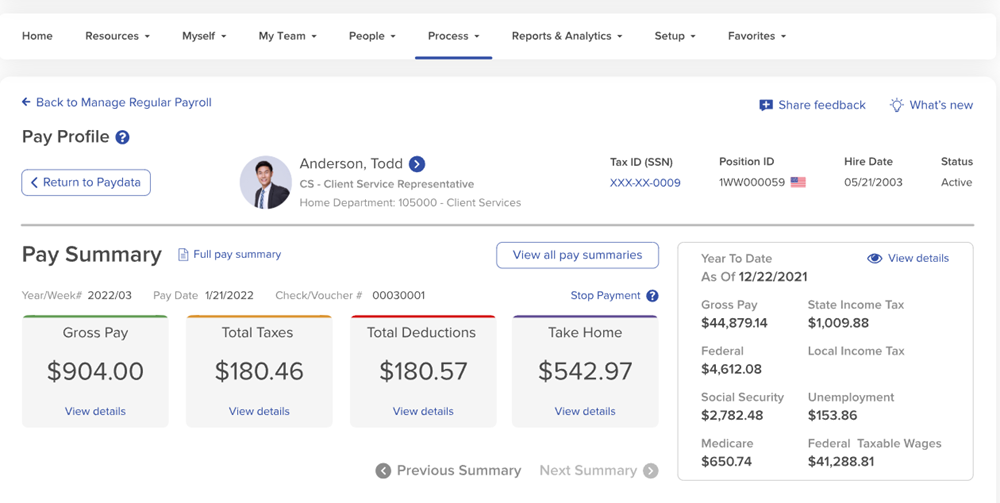The width and height of the screenshot is (1000, 503).
Task: Click the View all pay summaries button
Action: coord(577,255)
